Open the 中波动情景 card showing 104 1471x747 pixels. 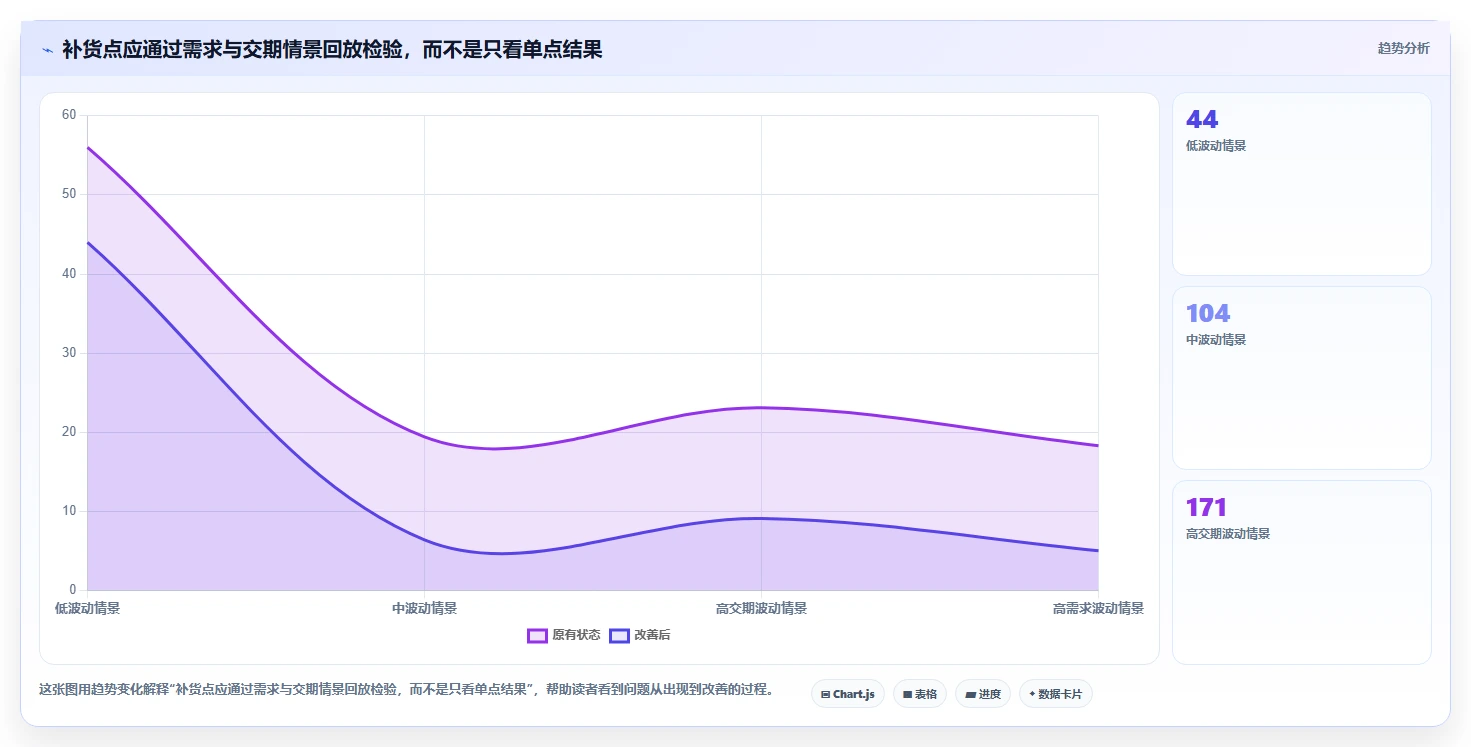tap(1301, 378)
